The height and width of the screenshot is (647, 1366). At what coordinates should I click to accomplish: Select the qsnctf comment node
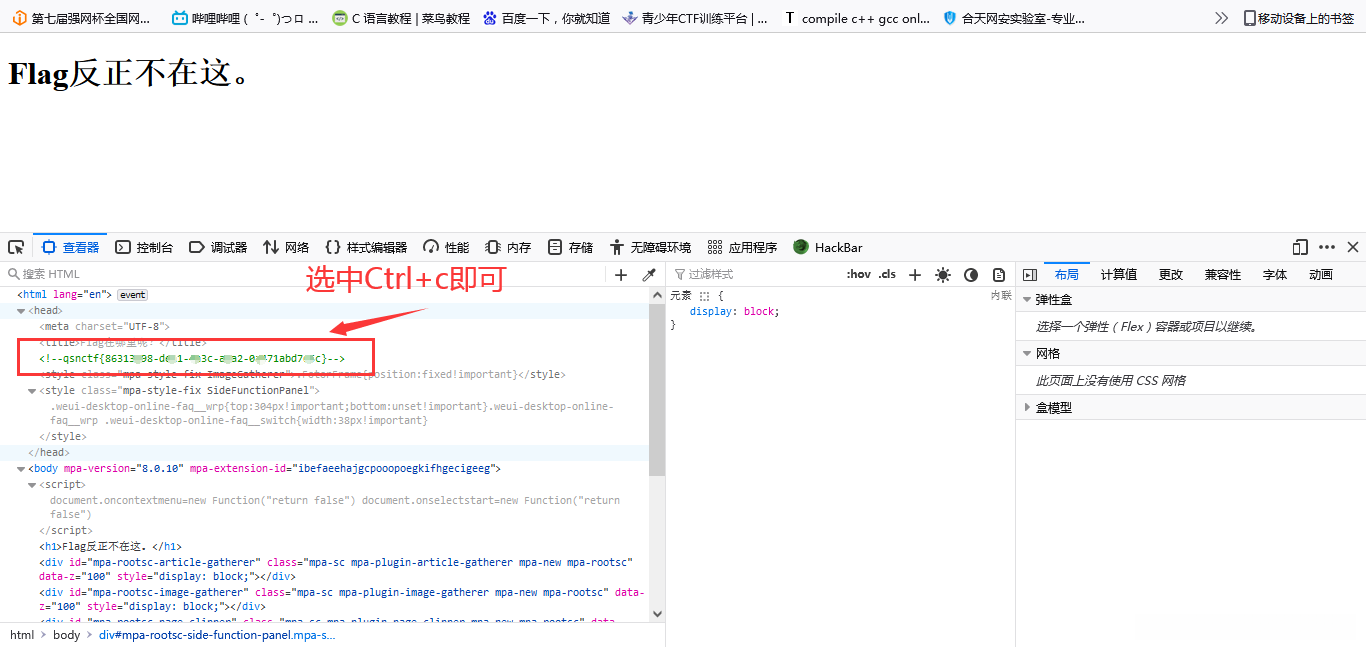coord(192,358)
